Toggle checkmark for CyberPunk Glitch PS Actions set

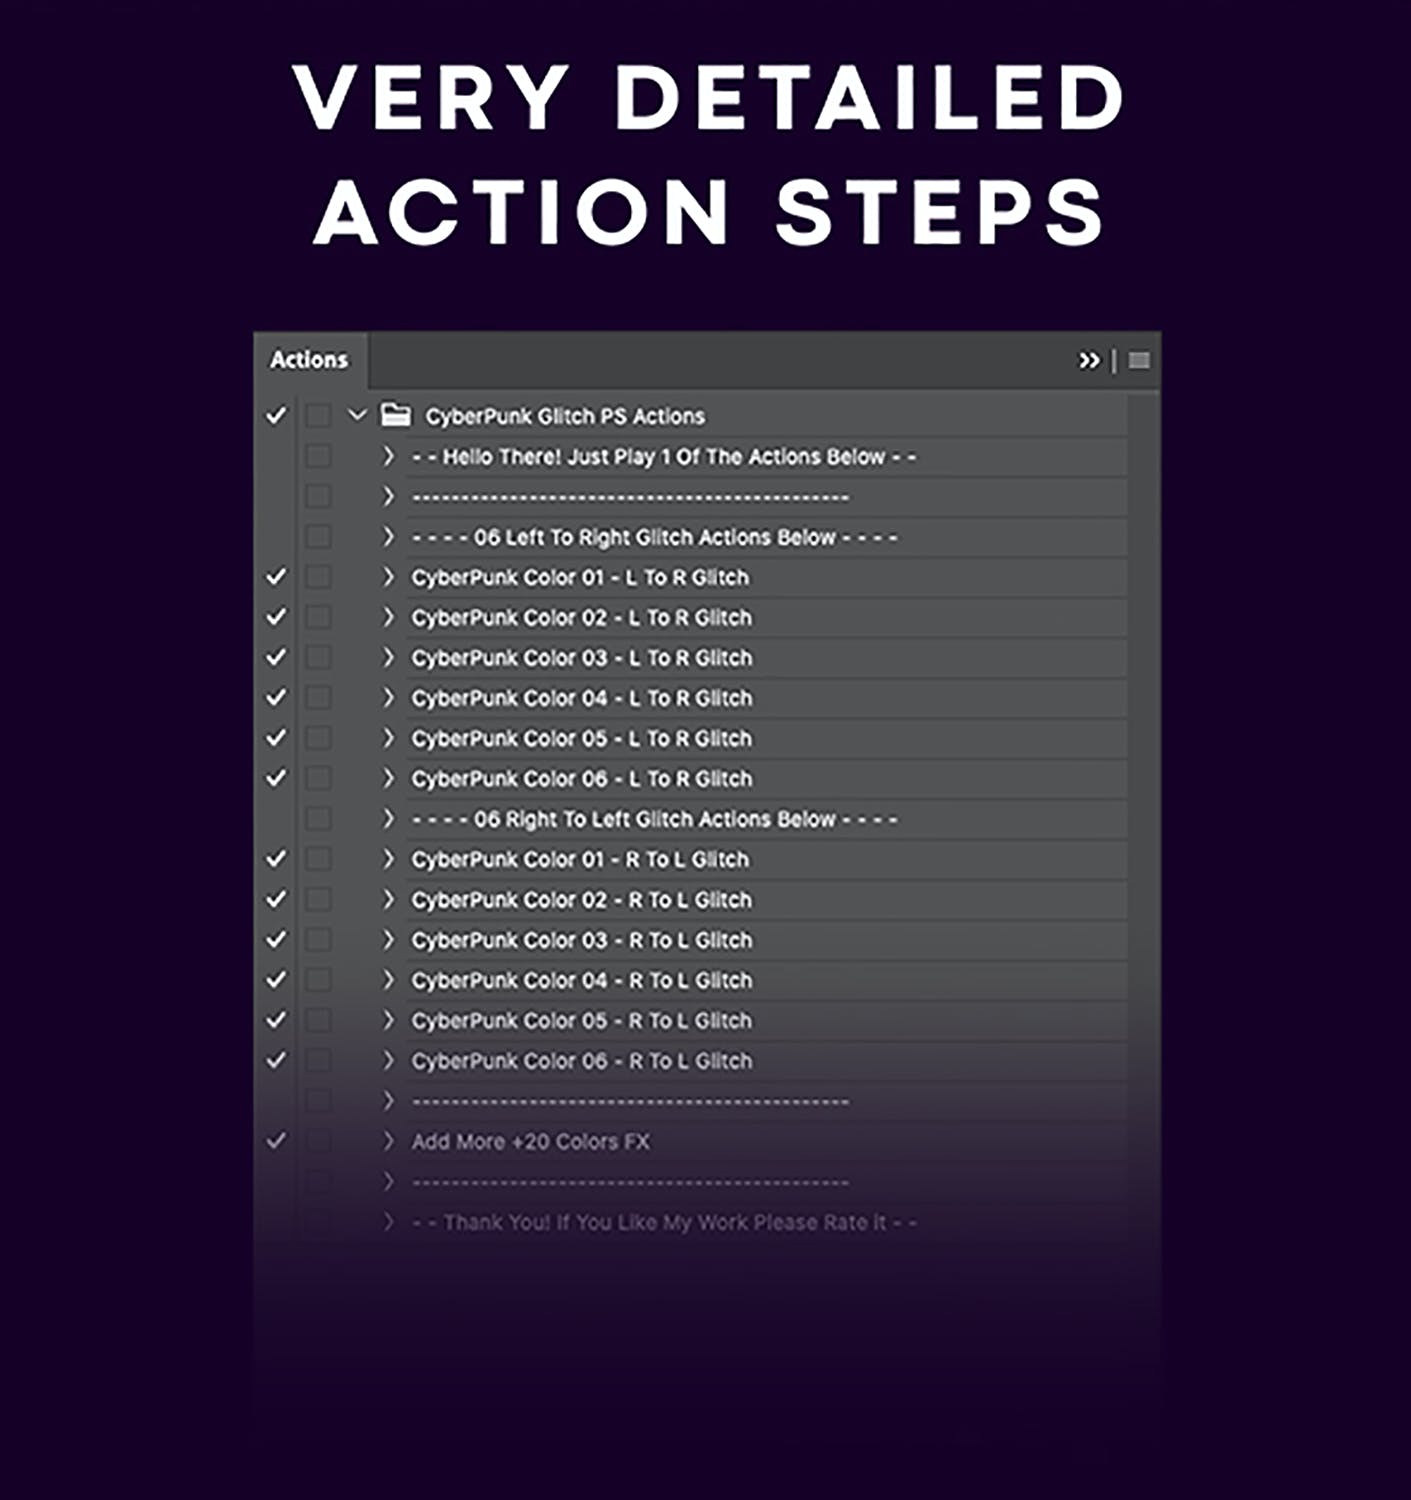(x=276, y=415)
